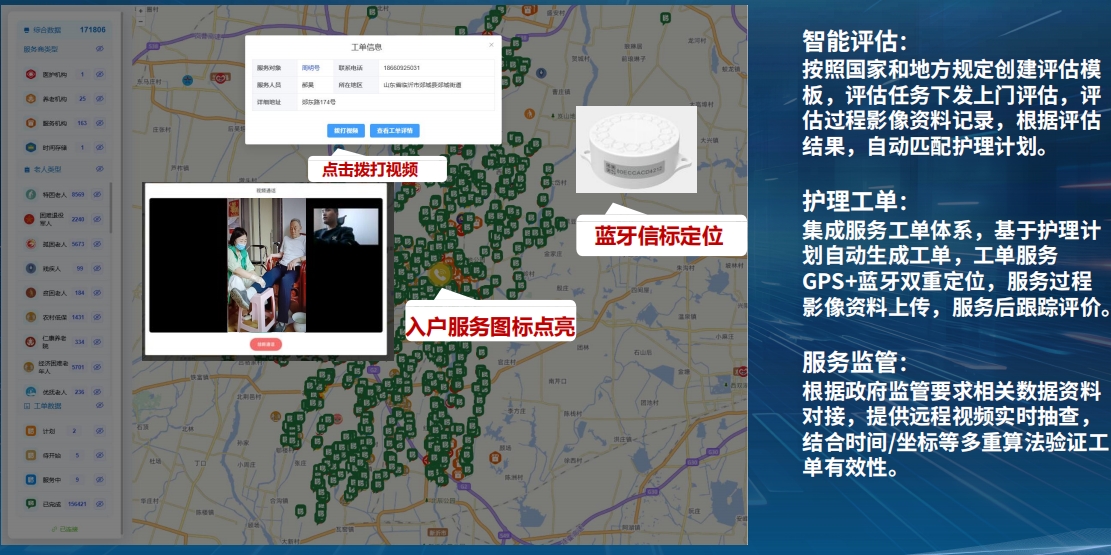
Task: Click the 服务中 work order icon
Action: [30, 480]
